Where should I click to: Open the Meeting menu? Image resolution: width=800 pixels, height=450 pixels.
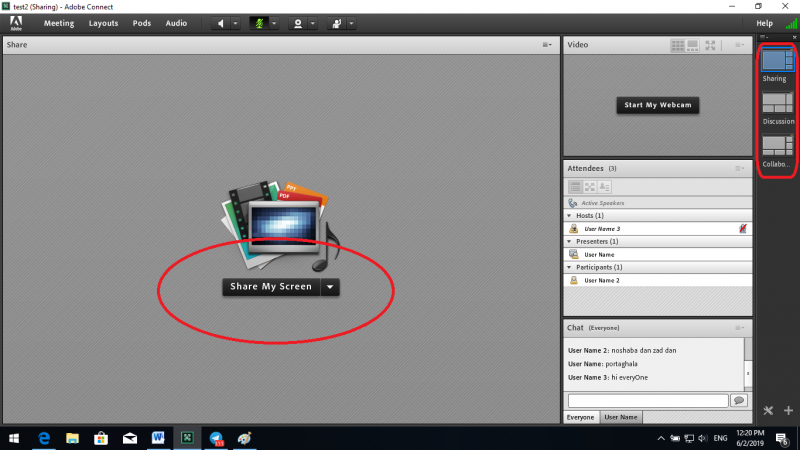[58, 22]
